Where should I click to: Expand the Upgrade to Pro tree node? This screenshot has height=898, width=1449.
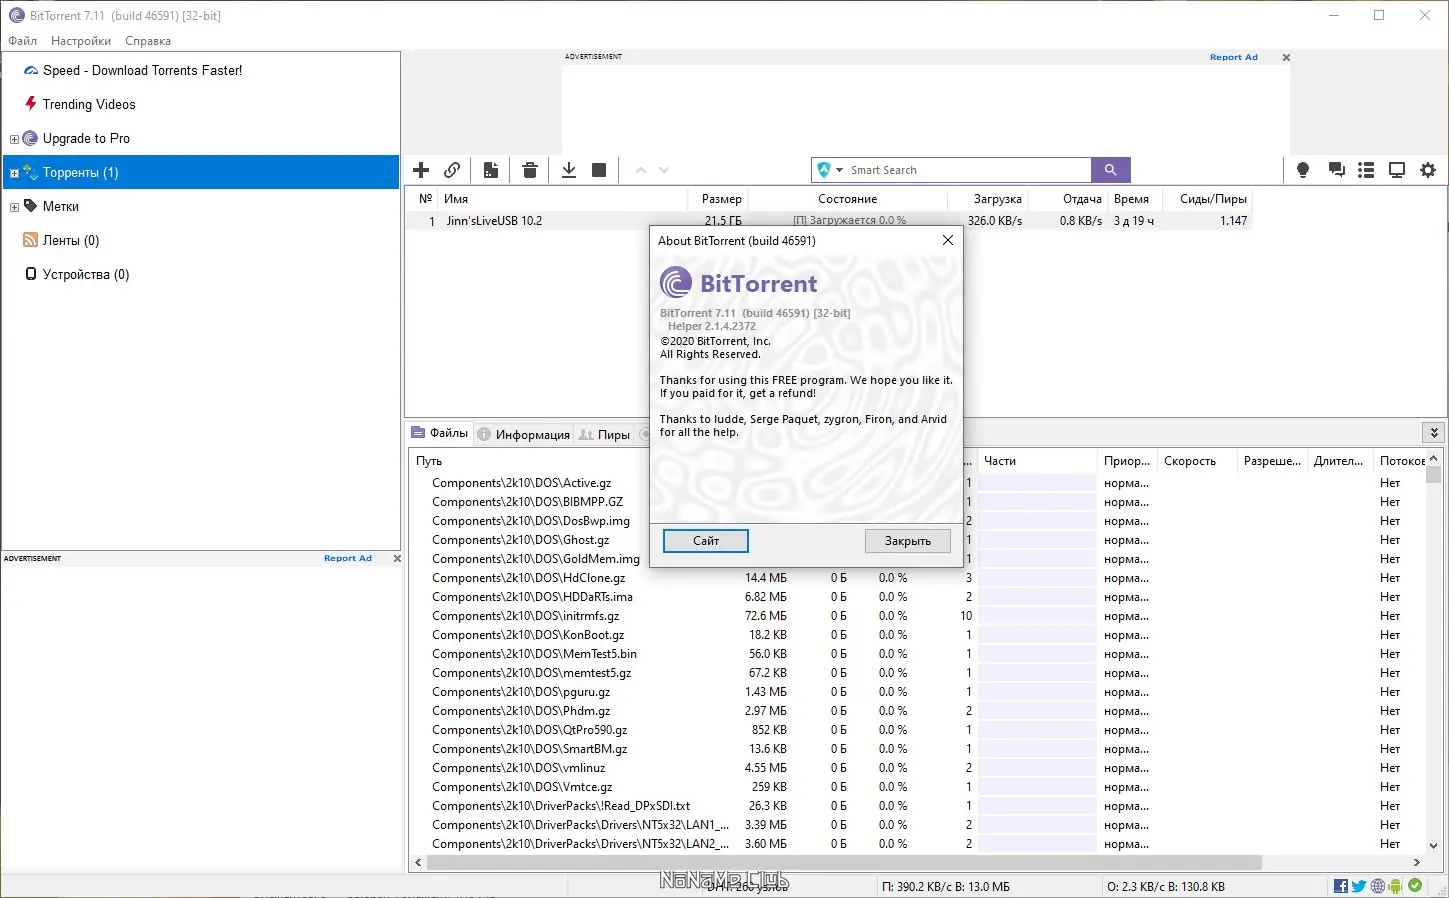pyautogui.click(x=14, y=139)
